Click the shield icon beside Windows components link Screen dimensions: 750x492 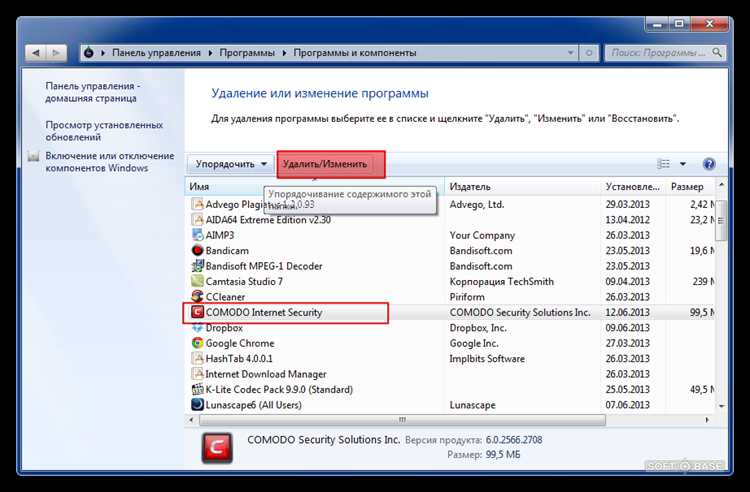[33, 157]
